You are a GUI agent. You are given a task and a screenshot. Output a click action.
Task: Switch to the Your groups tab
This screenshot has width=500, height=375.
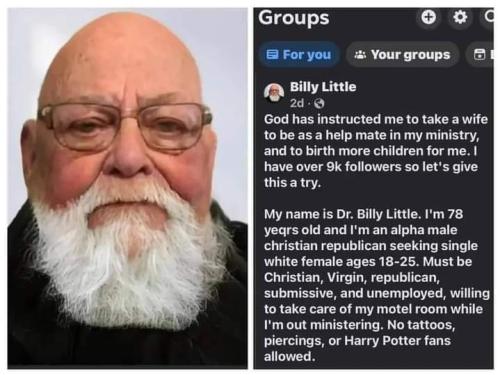point(403,54)
